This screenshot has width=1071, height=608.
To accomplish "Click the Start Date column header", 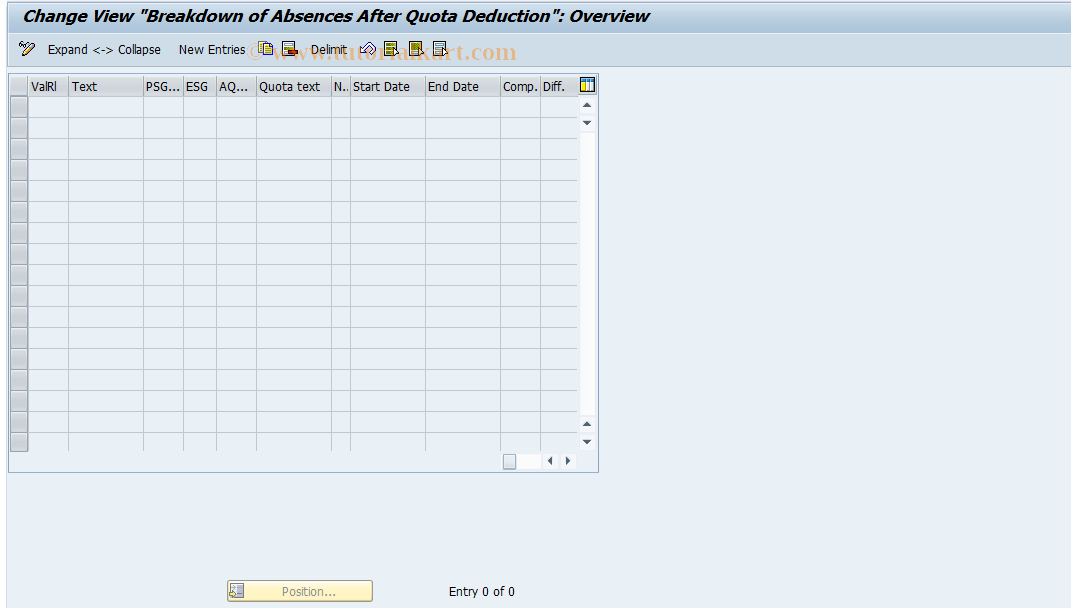I will pyautogui.click(x=387, y=87).
